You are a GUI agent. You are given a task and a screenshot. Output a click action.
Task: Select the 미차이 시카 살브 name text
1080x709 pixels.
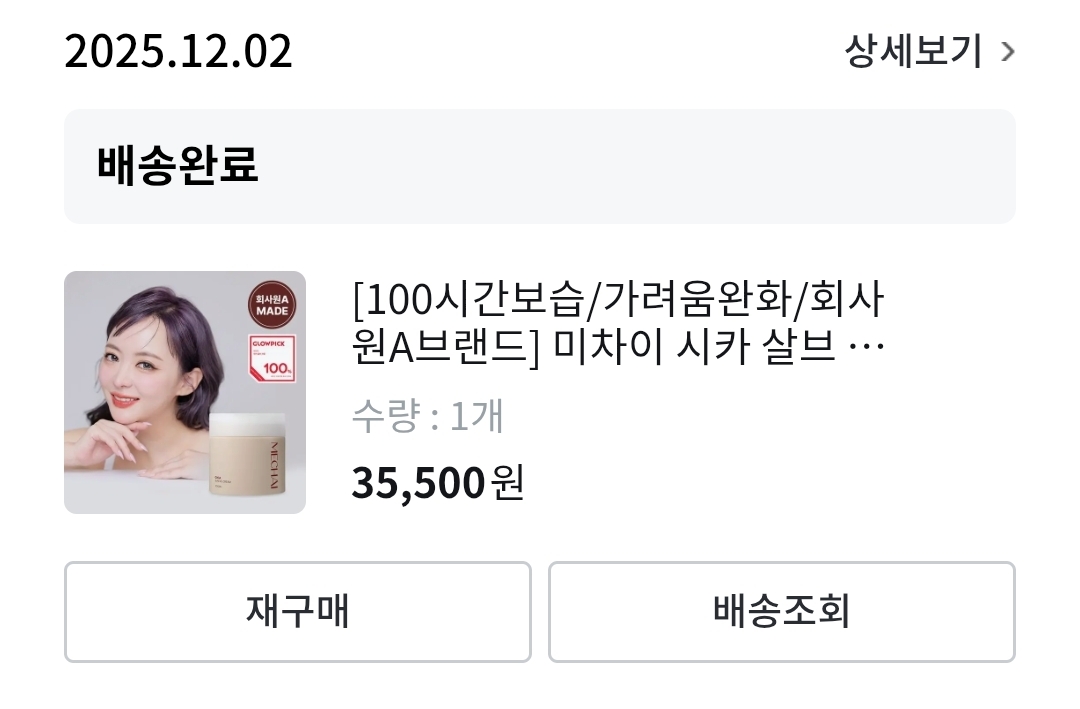[694, 347]
